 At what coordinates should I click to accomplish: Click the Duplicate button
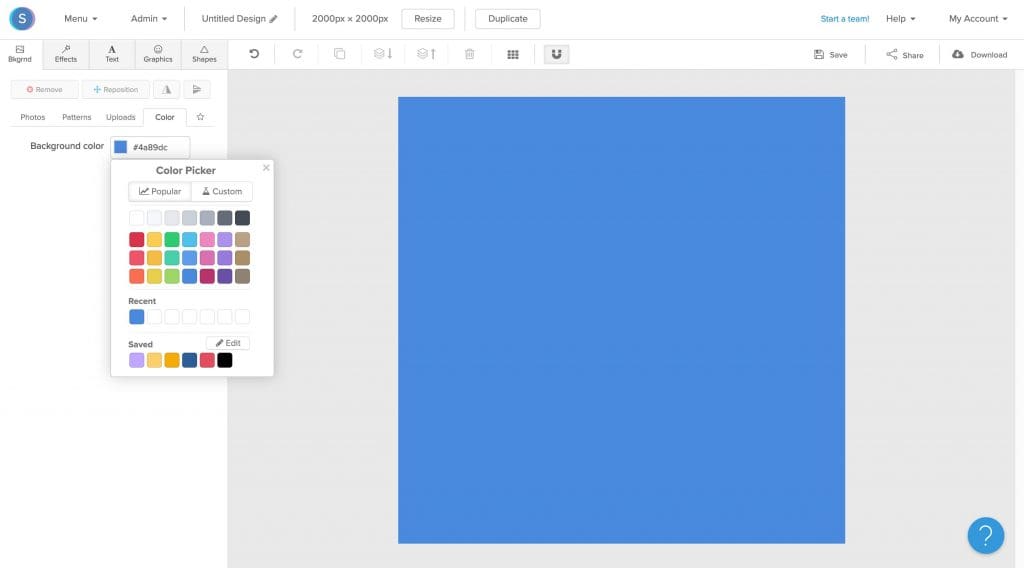coord(507,19)
